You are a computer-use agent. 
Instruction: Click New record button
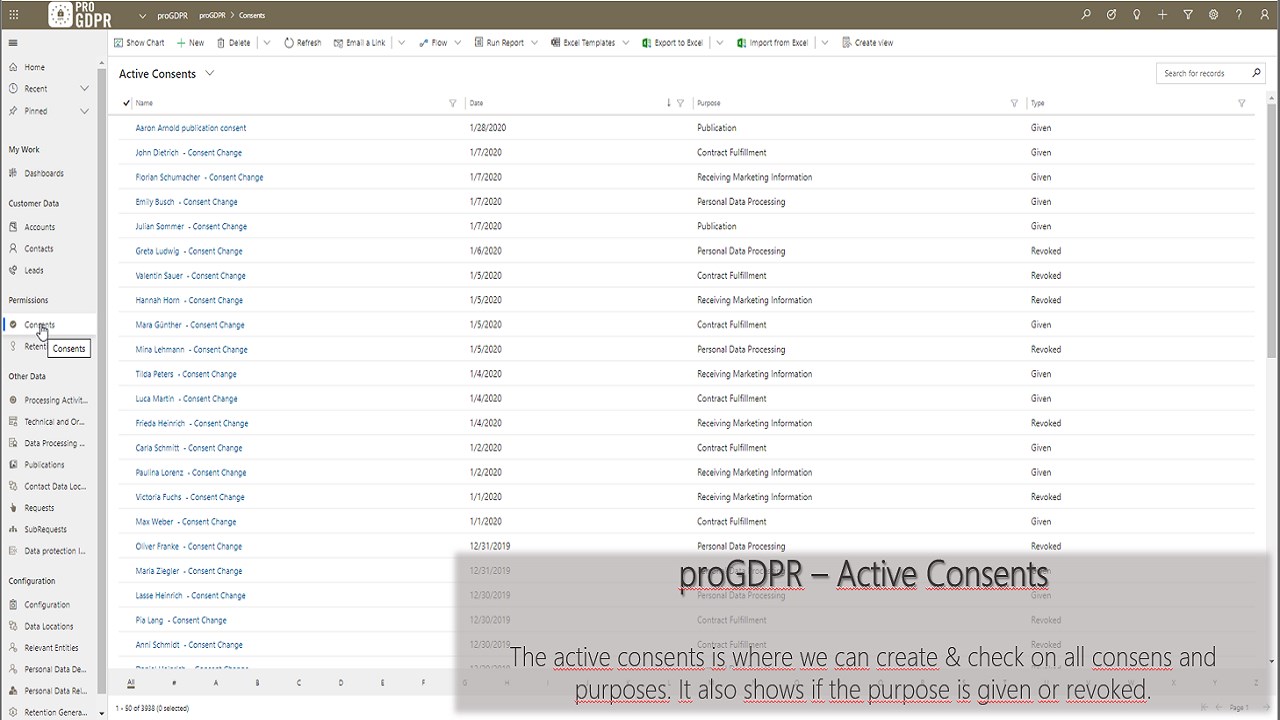pos(190,43)
